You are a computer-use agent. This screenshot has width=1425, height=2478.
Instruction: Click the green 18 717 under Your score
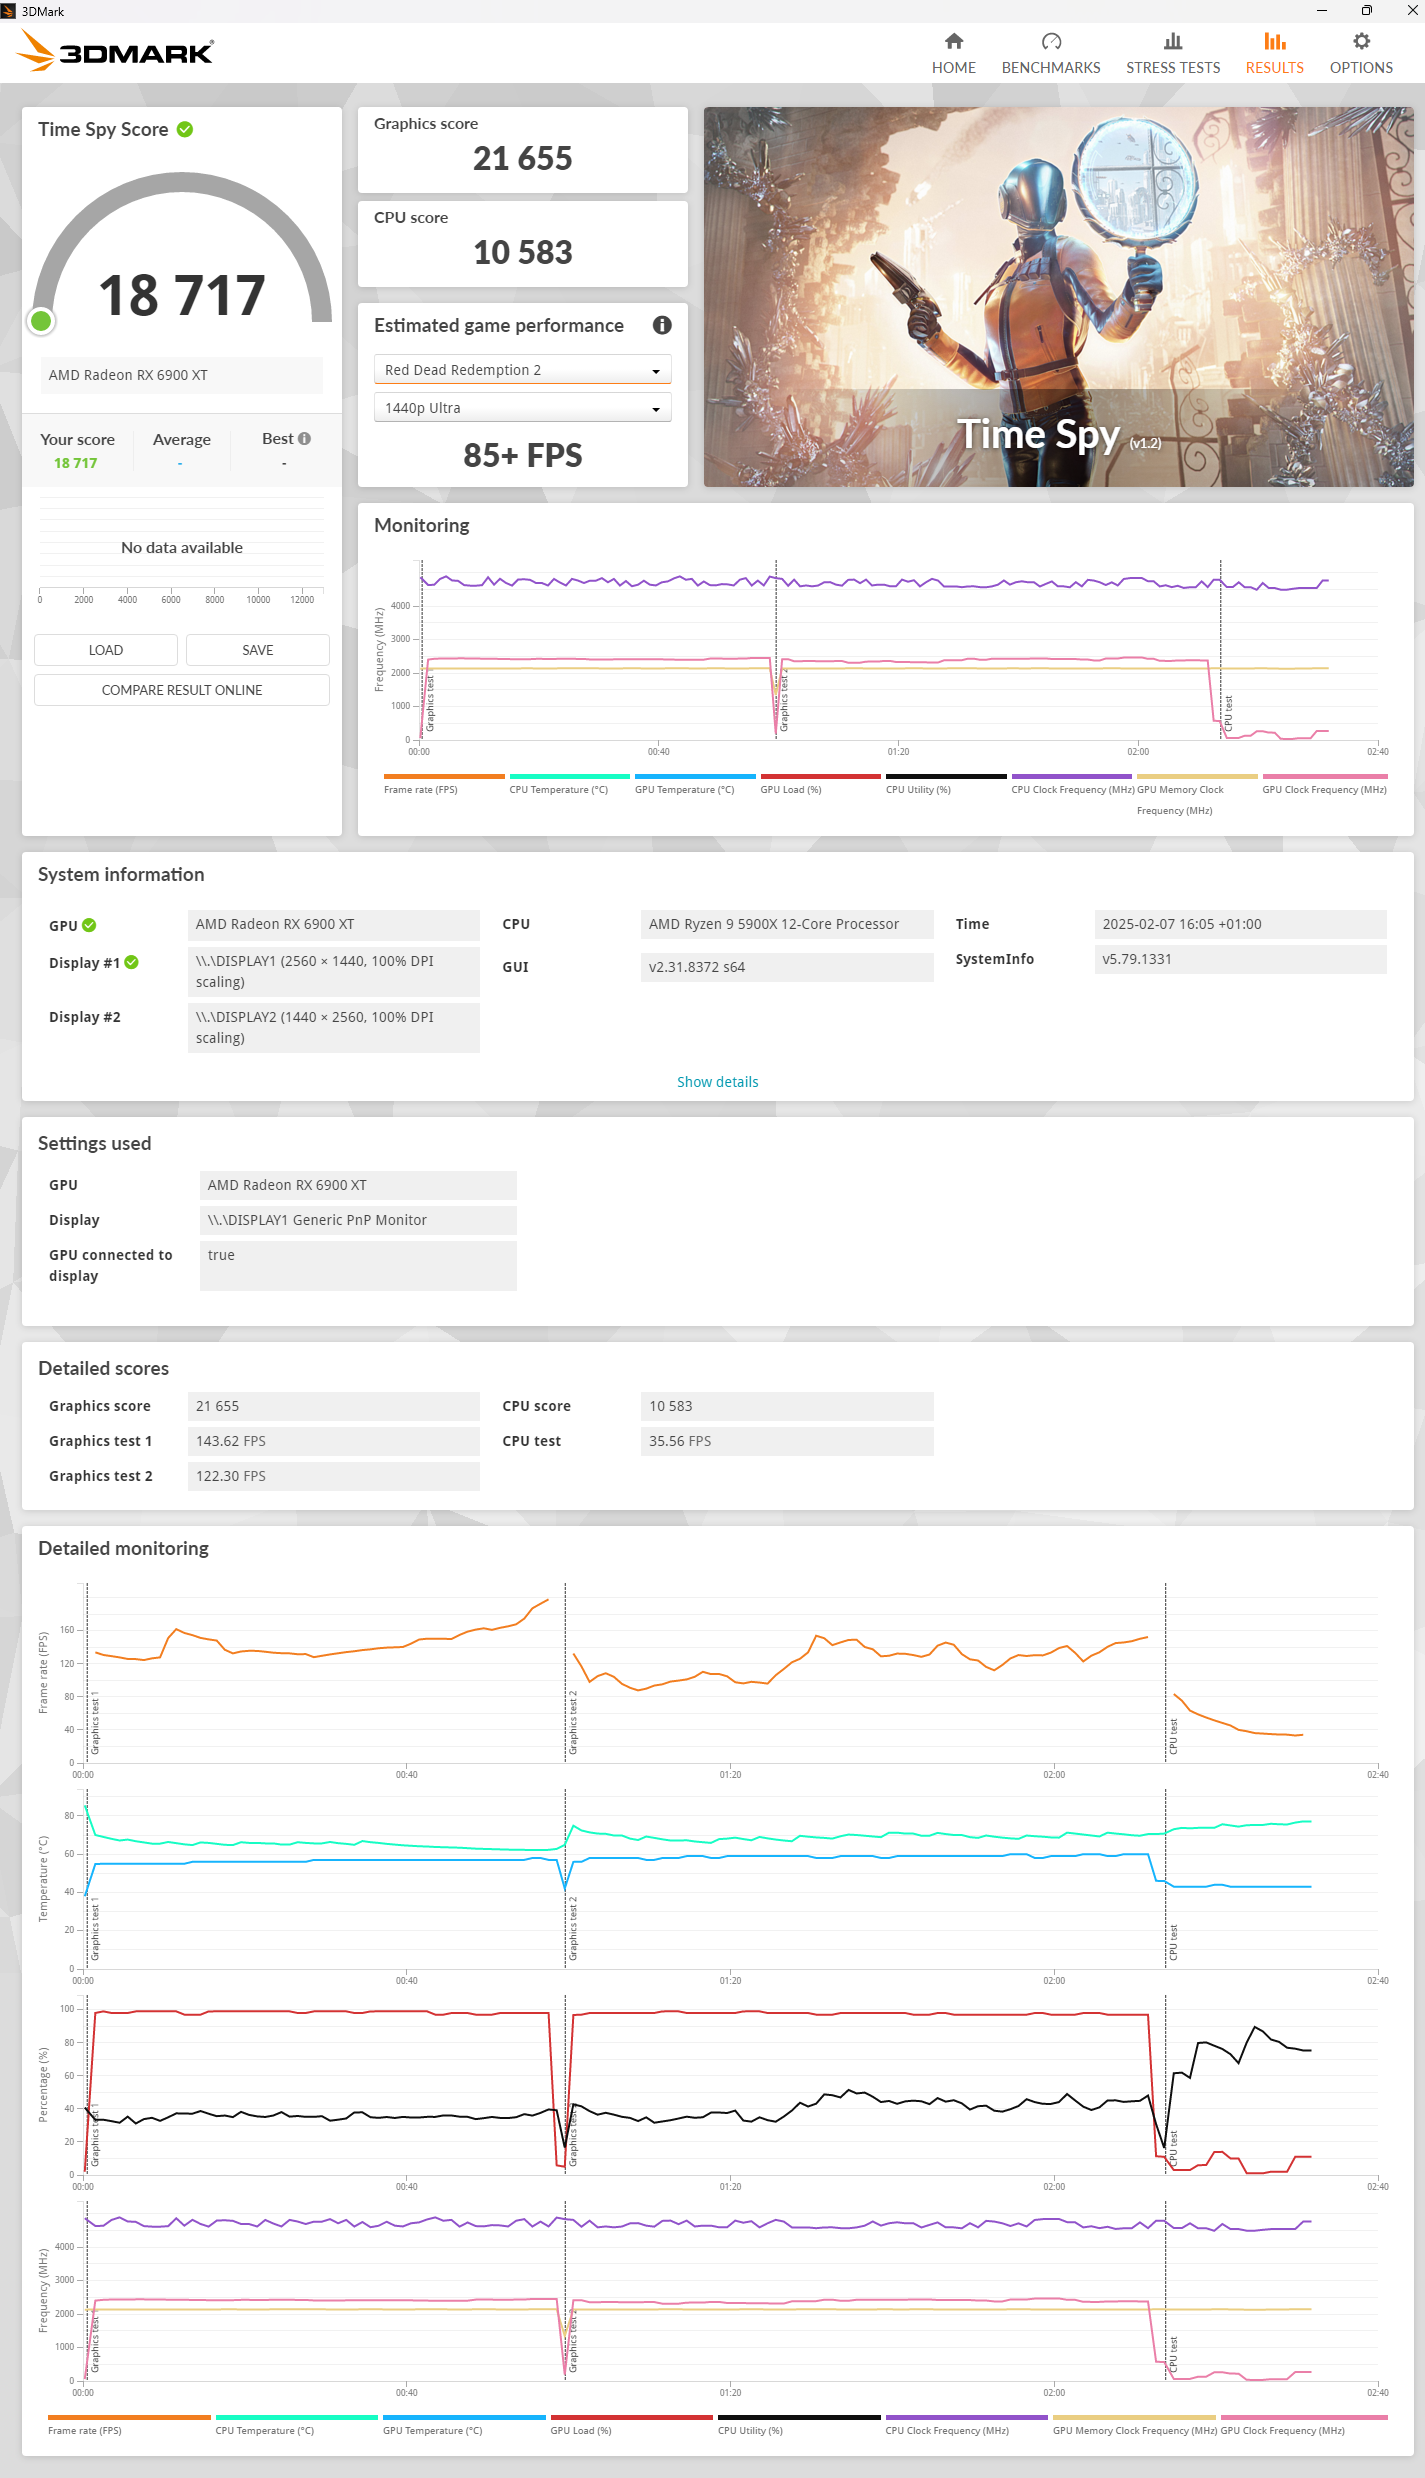[x=76, y=463]
